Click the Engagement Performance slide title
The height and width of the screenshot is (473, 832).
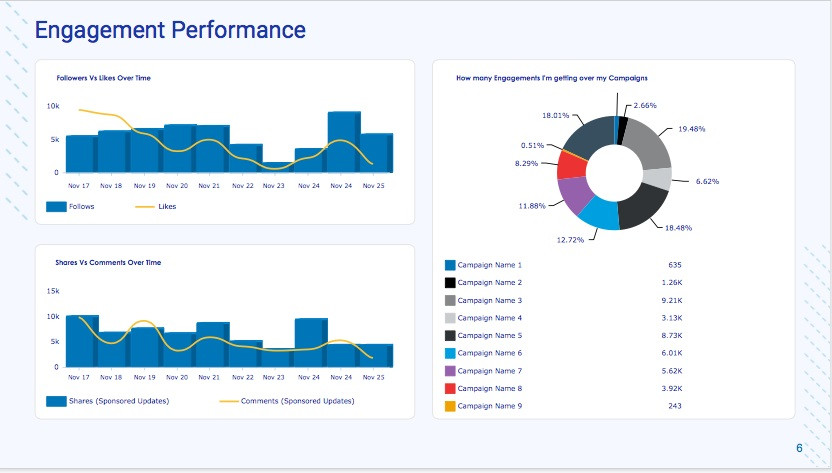[x=170, y=30]
